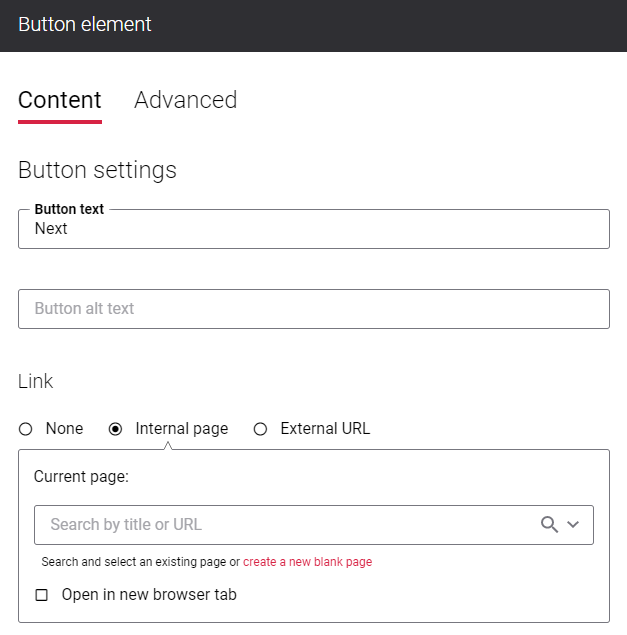Click the Current page label
This screenshot has width=627, height=635.
pos(81,477)
